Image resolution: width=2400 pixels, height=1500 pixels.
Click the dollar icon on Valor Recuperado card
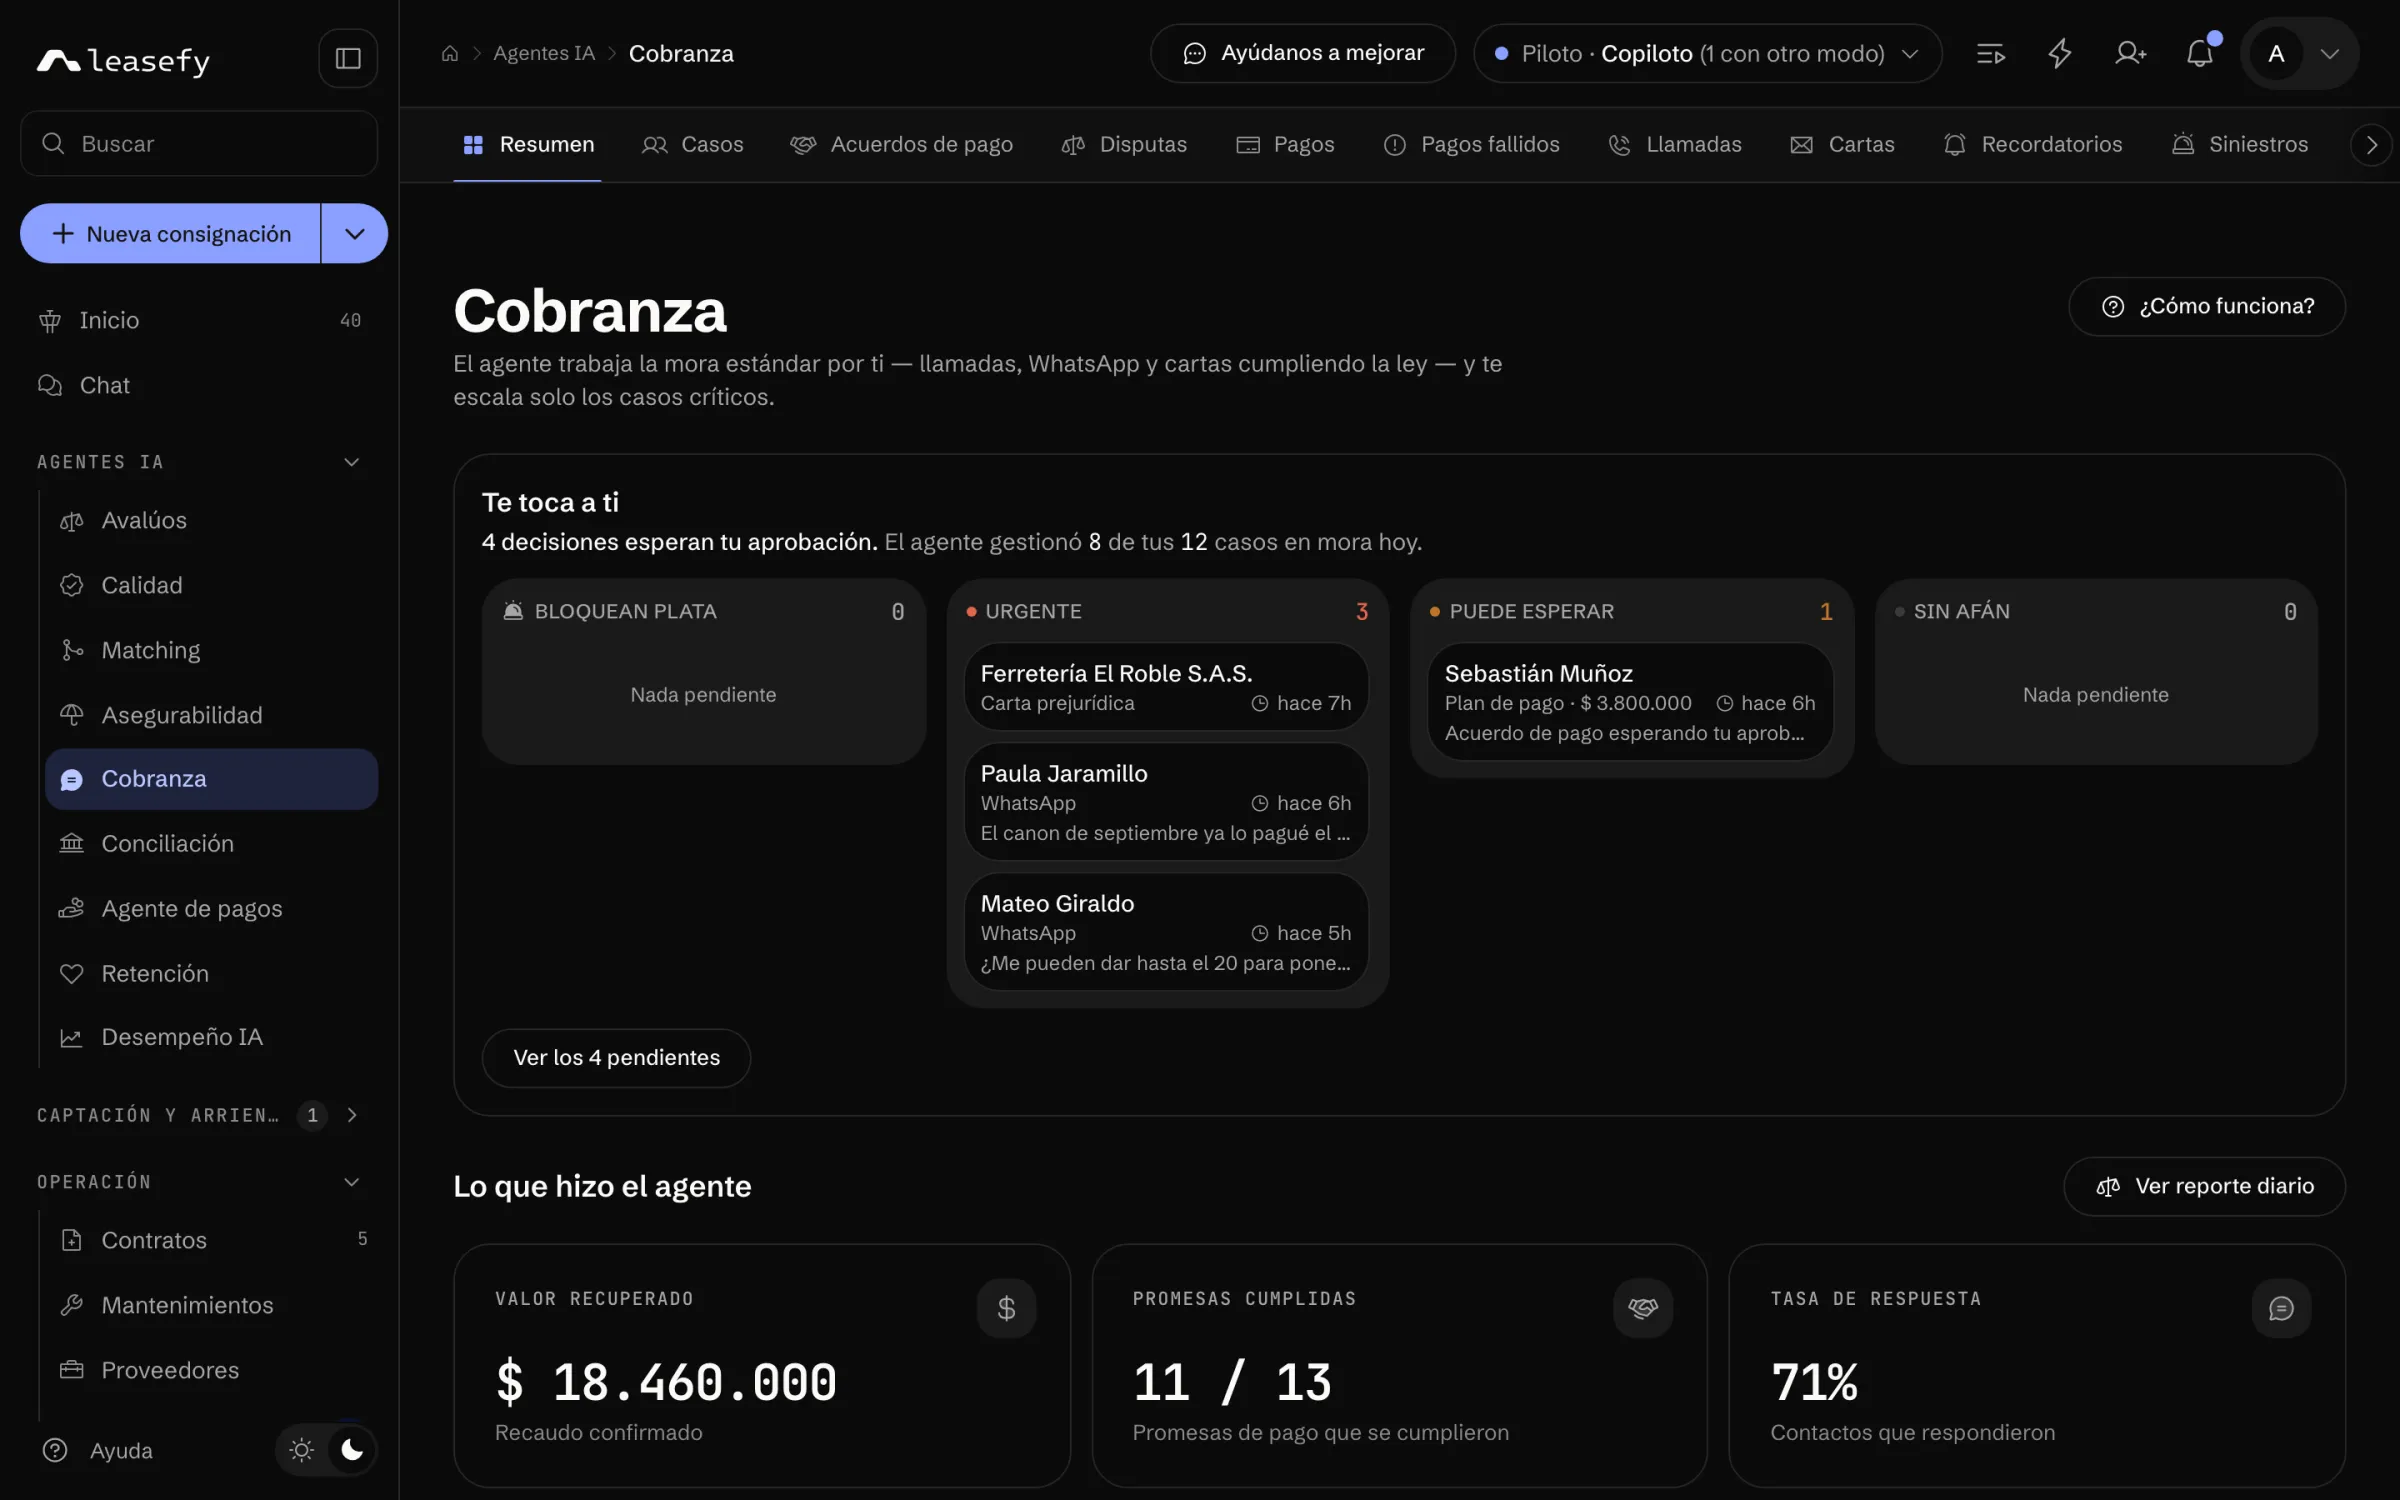pos(1006,1308)
